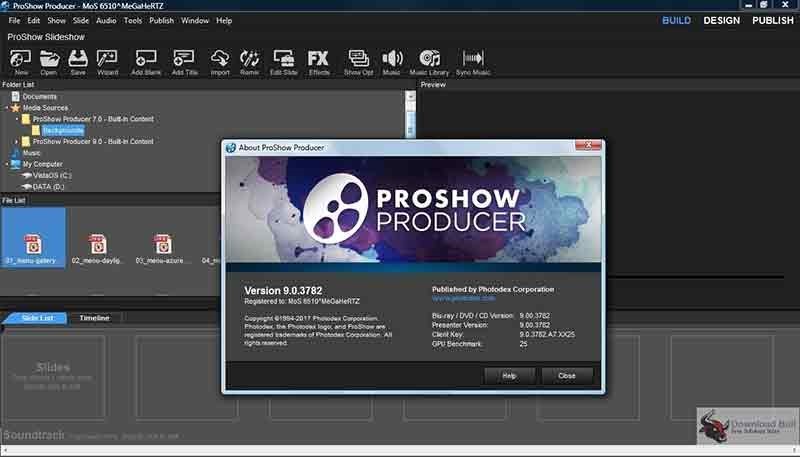800x457 pixels.
Task: Click the first empty slide placeholder
Action: (53, 376)
